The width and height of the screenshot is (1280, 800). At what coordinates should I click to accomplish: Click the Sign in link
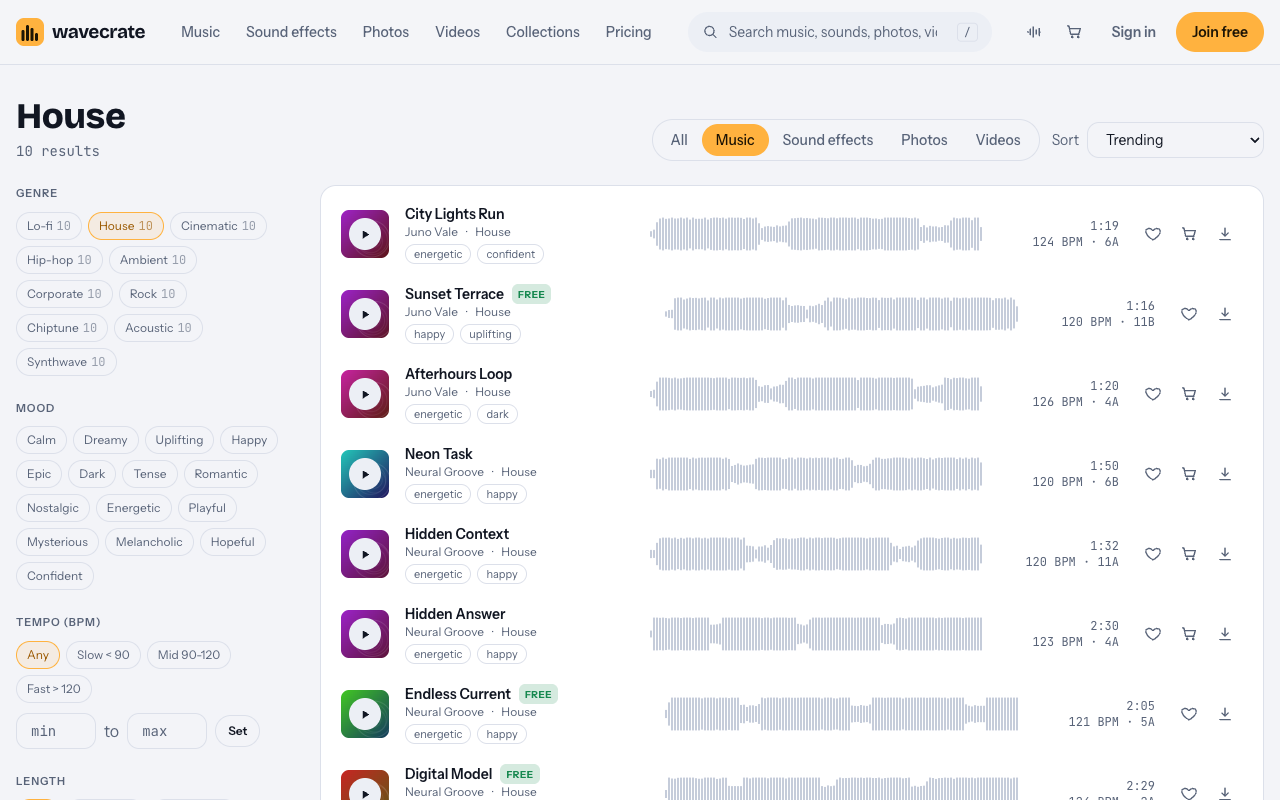point(1133,32)
